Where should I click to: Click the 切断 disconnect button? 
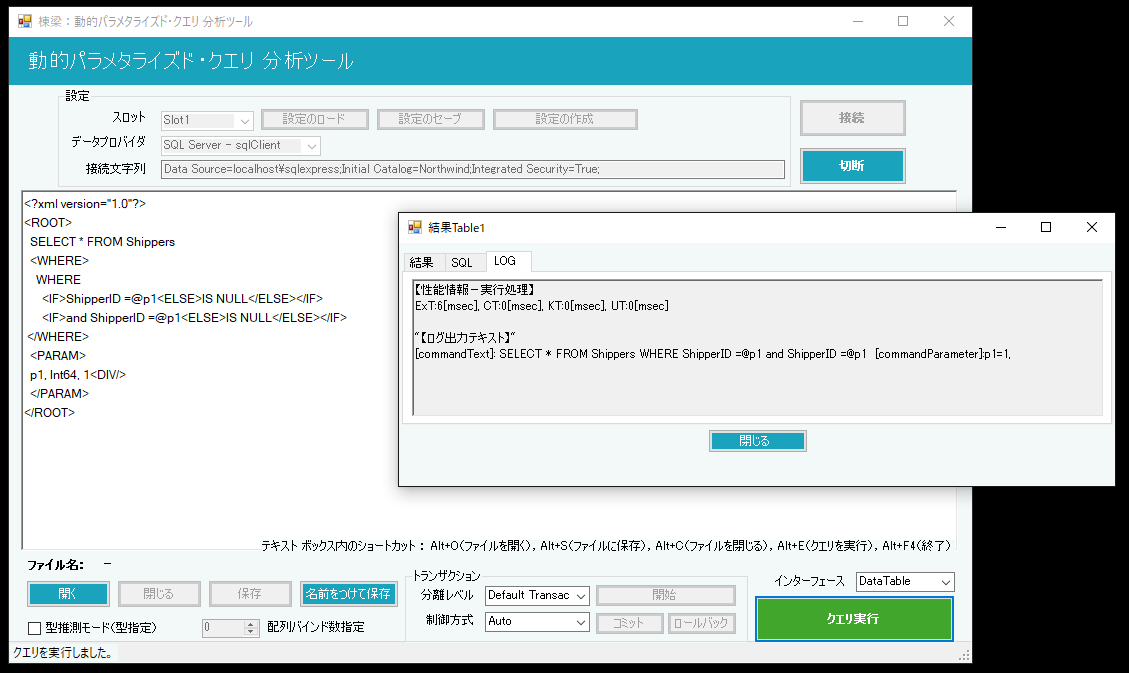pos(852,166)
